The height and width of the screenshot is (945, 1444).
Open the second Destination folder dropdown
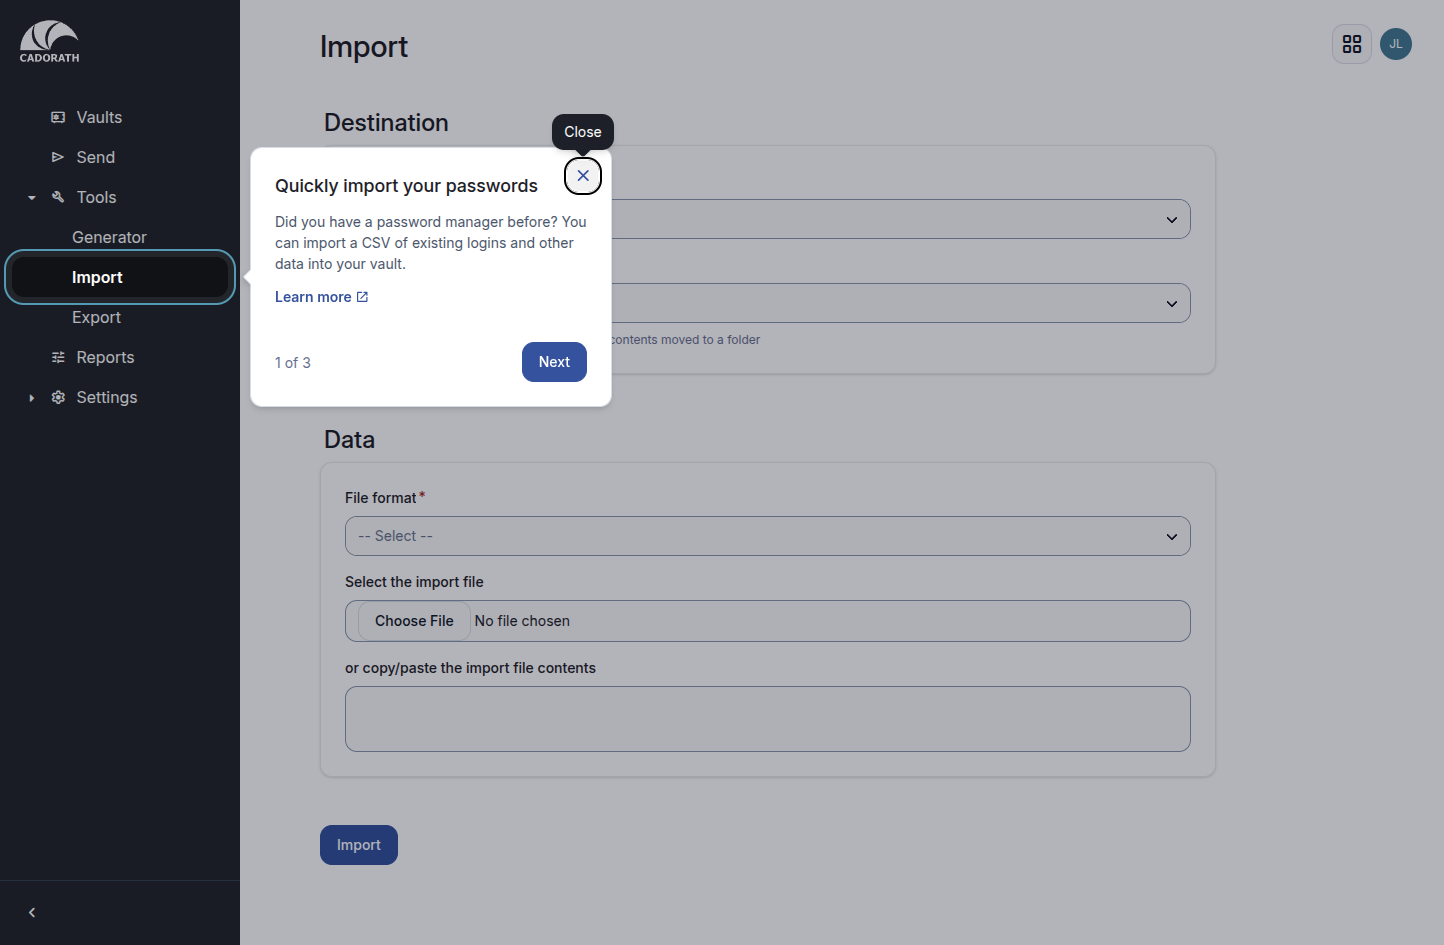(900, 303)
